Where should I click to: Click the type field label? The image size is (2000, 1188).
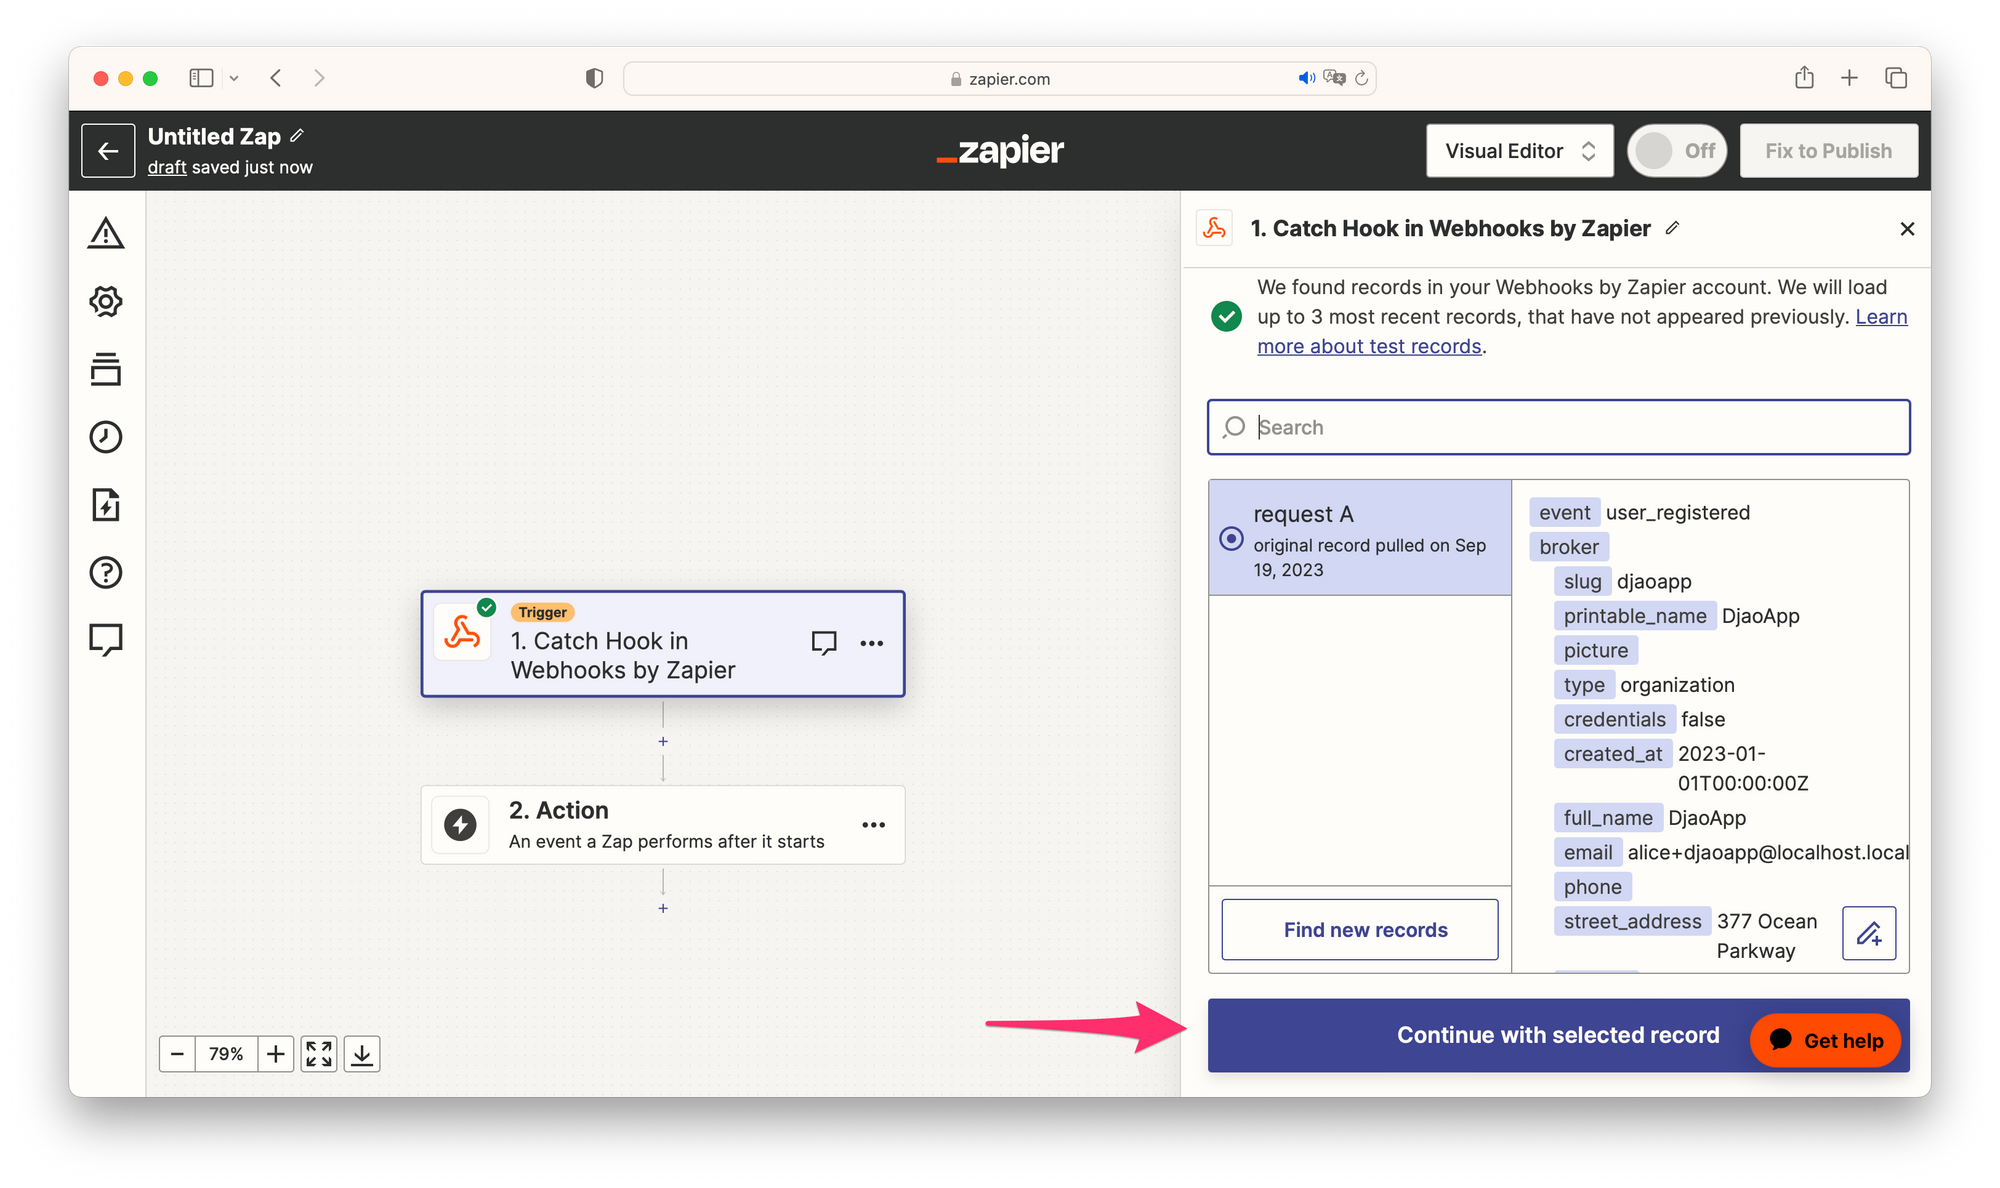click(x=1584, y=685)
